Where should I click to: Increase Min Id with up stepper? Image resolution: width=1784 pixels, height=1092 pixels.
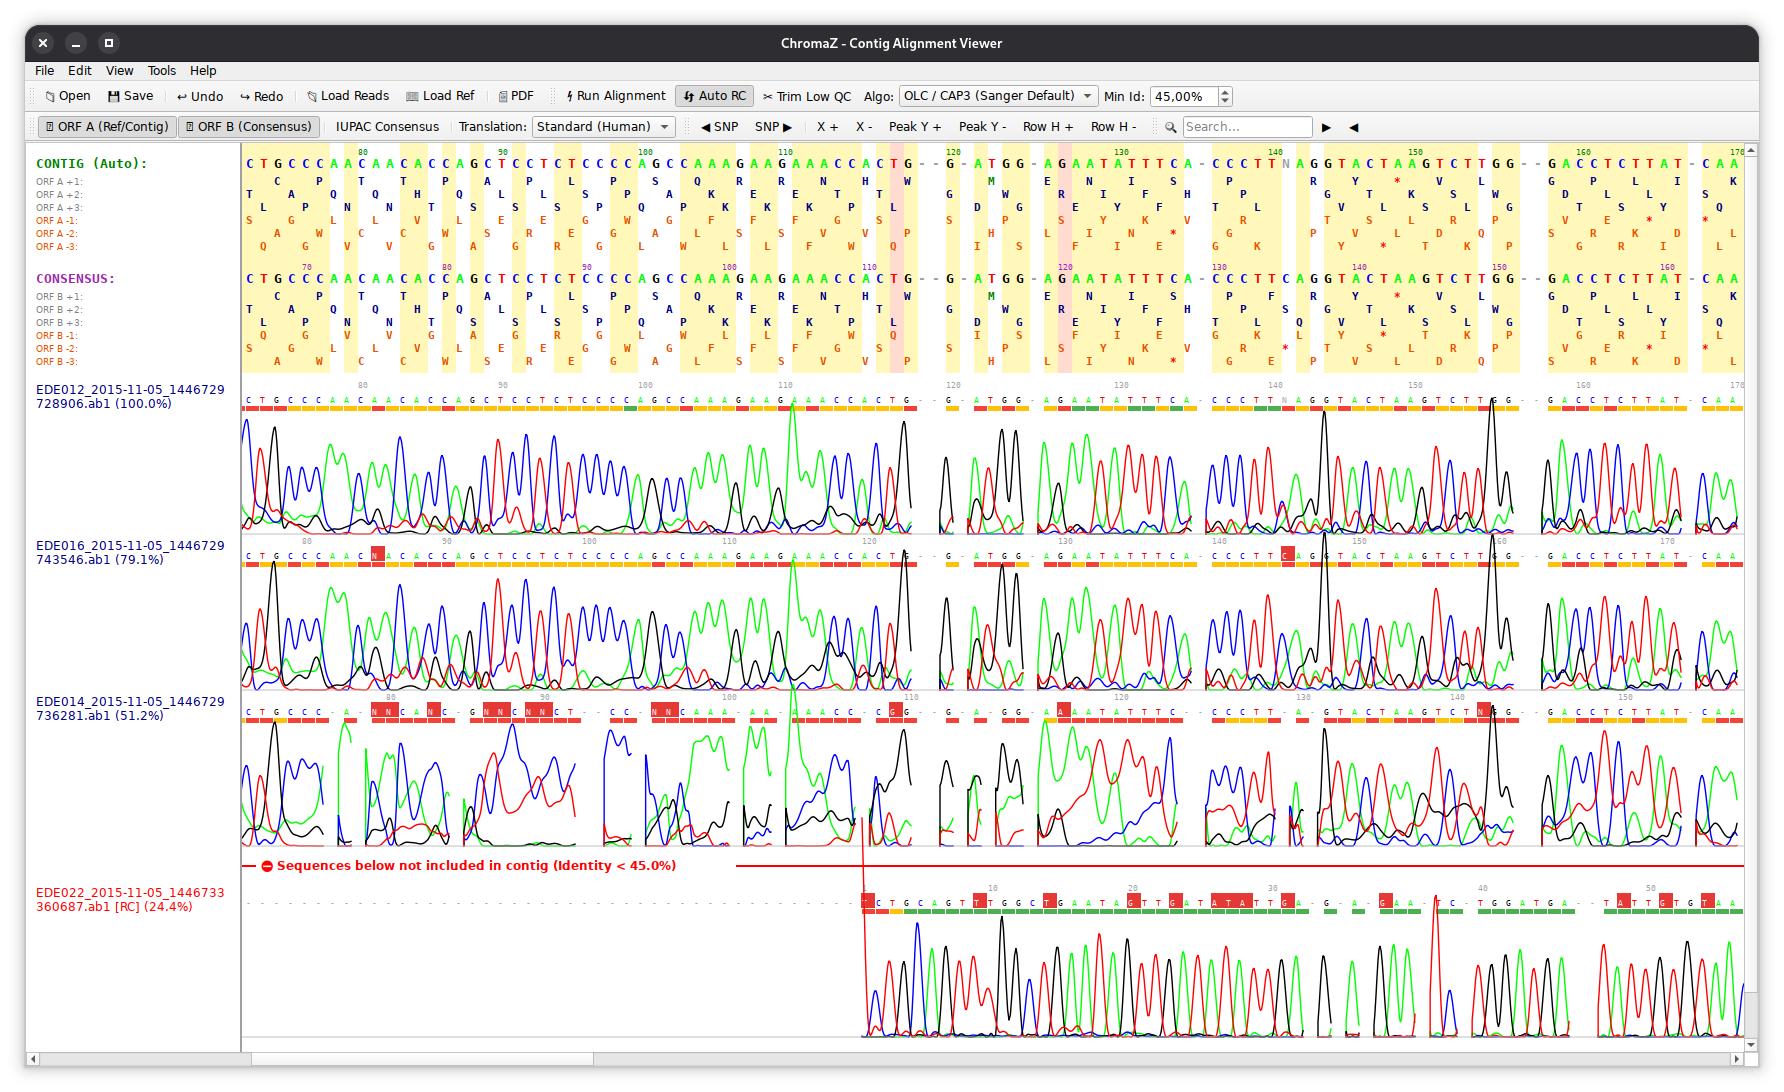coord(1225,92)
